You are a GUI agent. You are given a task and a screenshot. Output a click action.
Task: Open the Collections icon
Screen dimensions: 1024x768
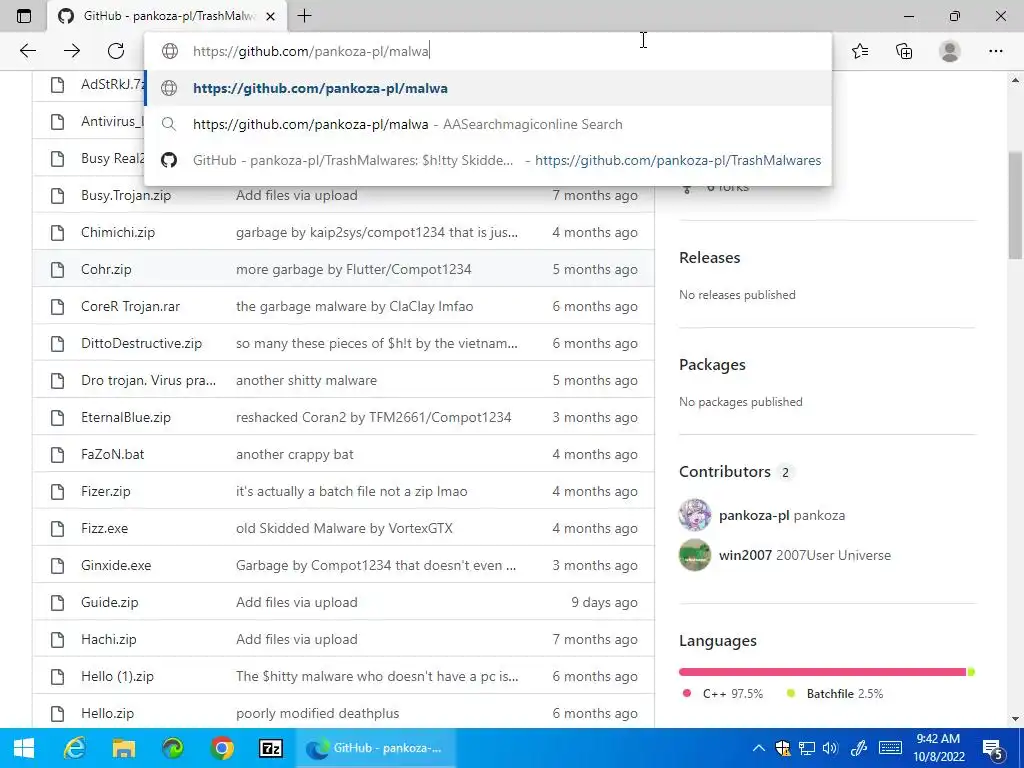click(x=904, y=51)
